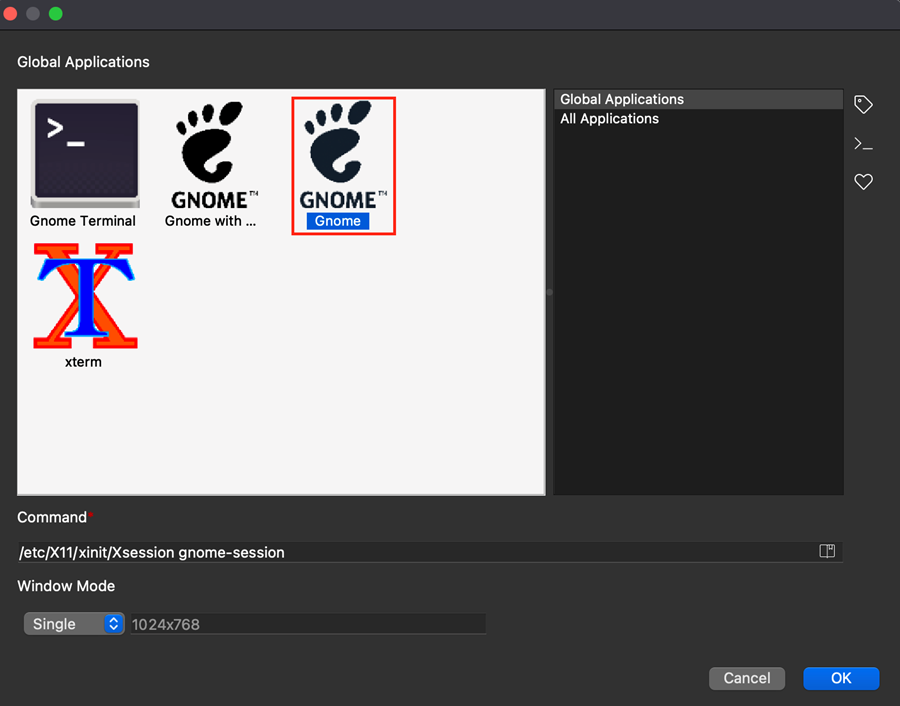Click the splitter handle between the panes

(549, 292)
